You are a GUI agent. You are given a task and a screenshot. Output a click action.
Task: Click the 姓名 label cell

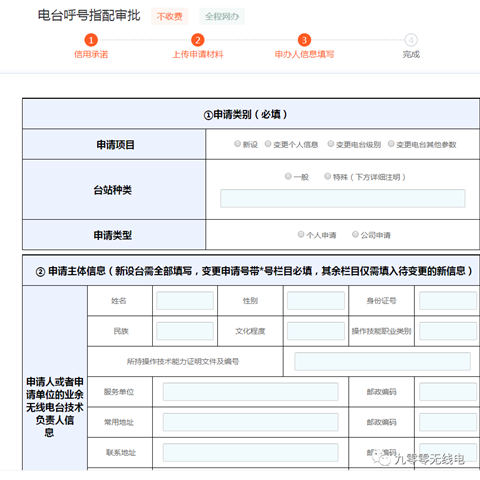point(120,301)
